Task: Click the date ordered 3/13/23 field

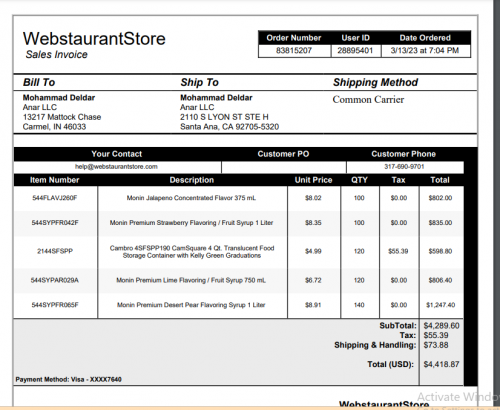Action: click(425, 51)
